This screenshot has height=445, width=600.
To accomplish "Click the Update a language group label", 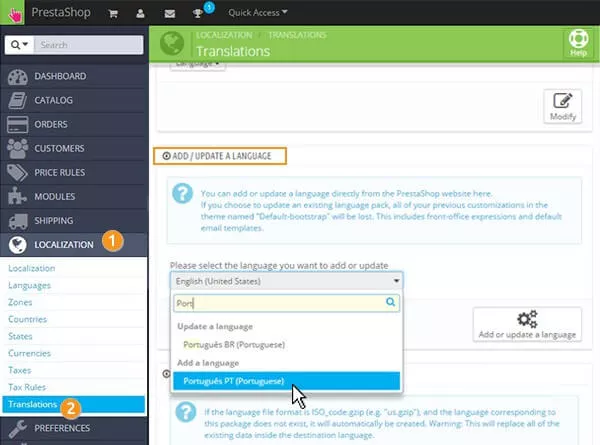I will coord(215,326).
